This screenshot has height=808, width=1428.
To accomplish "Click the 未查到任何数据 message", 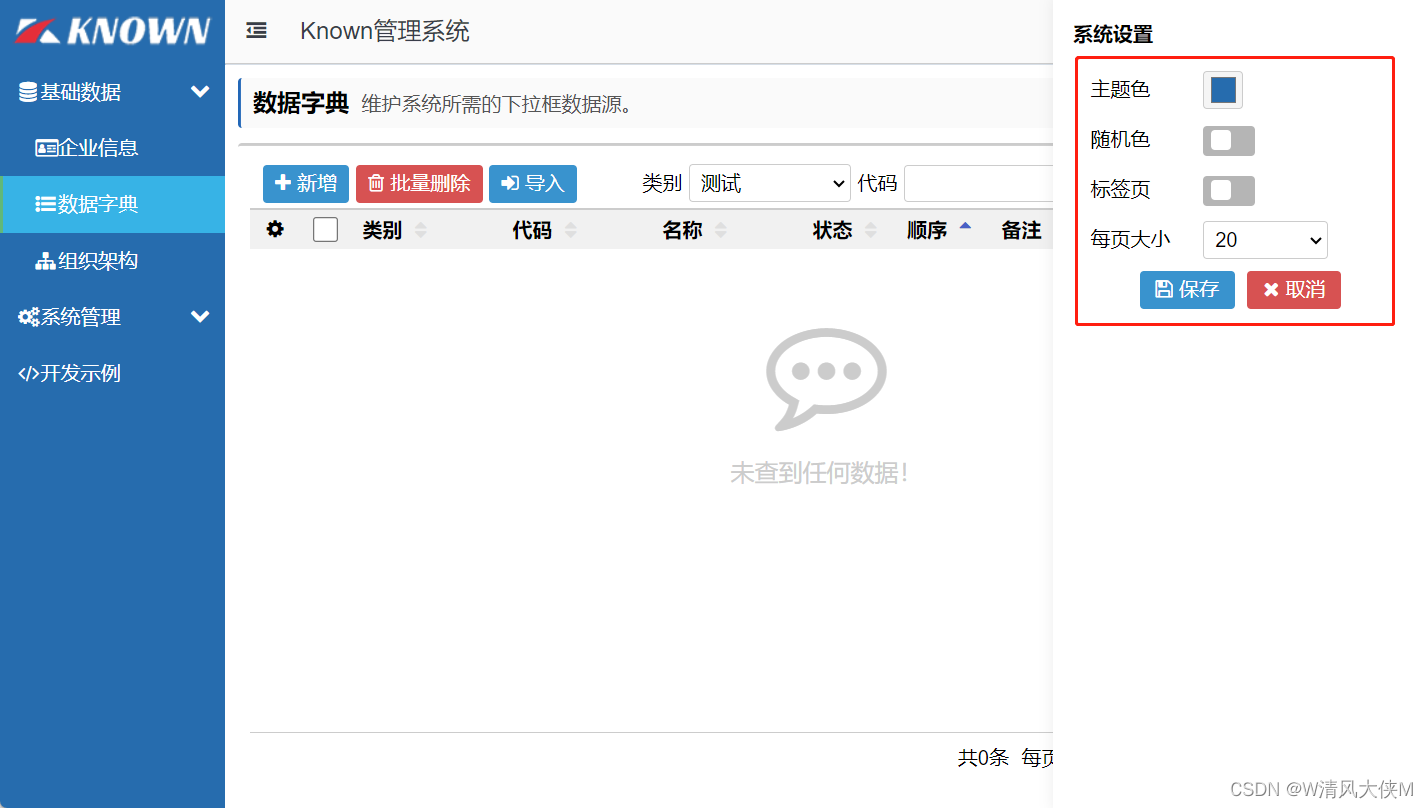I will (x=820, y=473).
